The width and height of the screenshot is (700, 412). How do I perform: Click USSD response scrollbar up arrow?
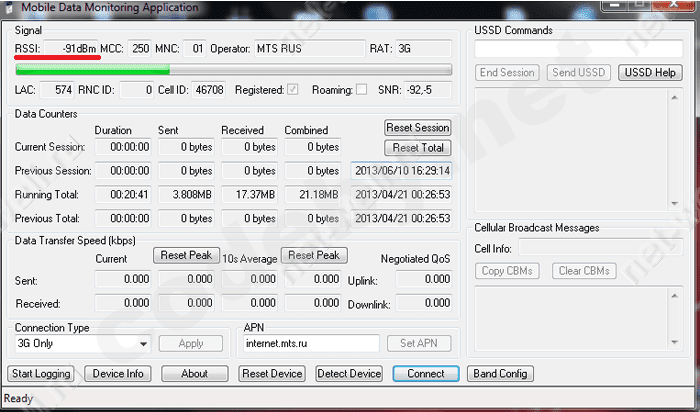point(675,97)
